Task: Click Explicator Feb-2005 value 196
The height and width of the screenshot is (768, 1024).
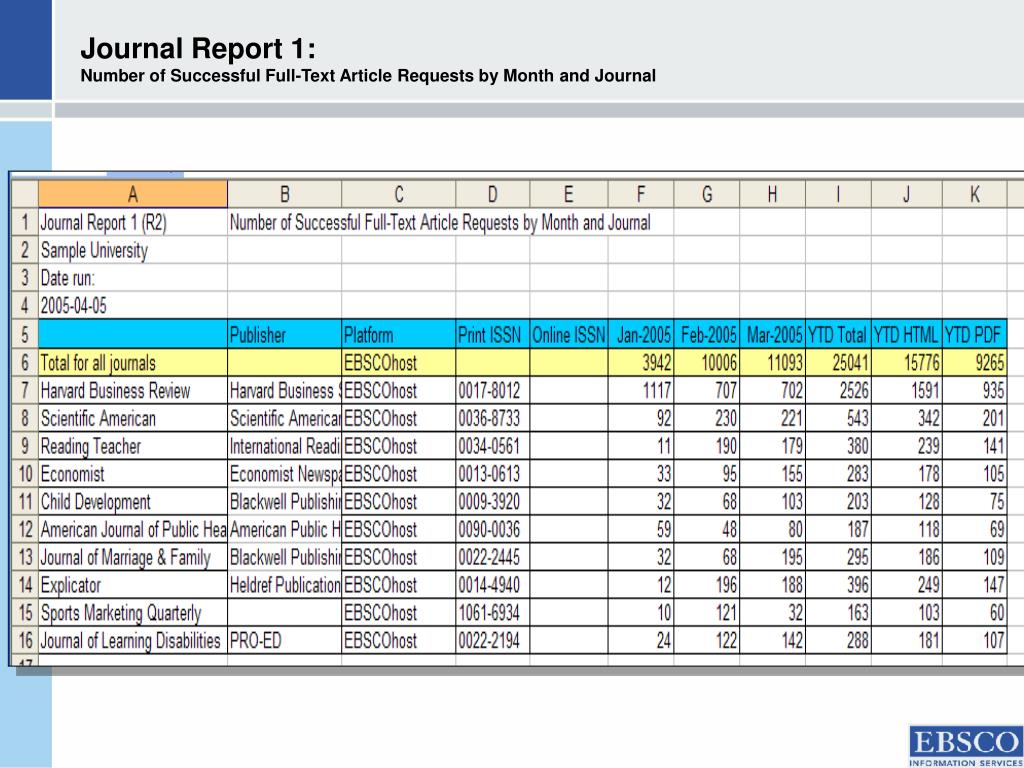Action: [707, 584]
